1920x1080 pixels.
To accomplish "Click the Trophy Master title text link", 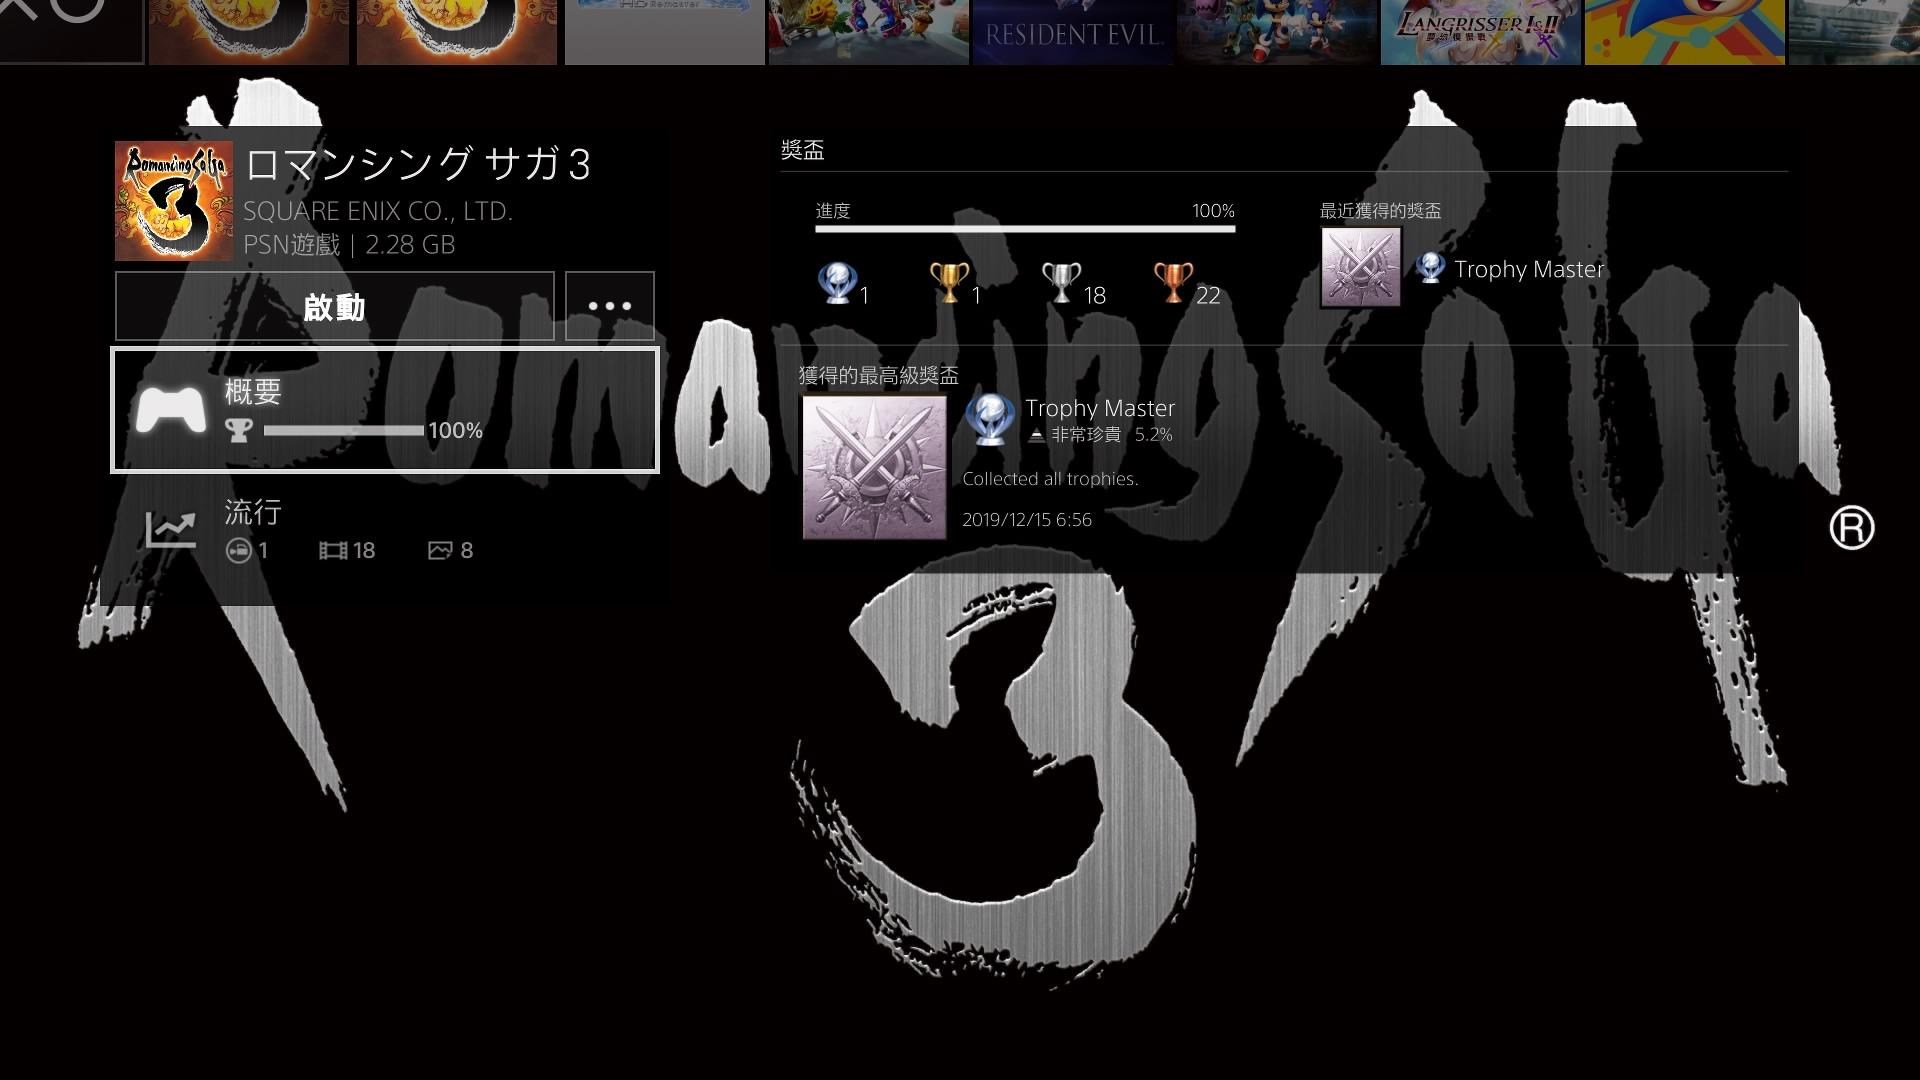I will (x=1099, y=408).
